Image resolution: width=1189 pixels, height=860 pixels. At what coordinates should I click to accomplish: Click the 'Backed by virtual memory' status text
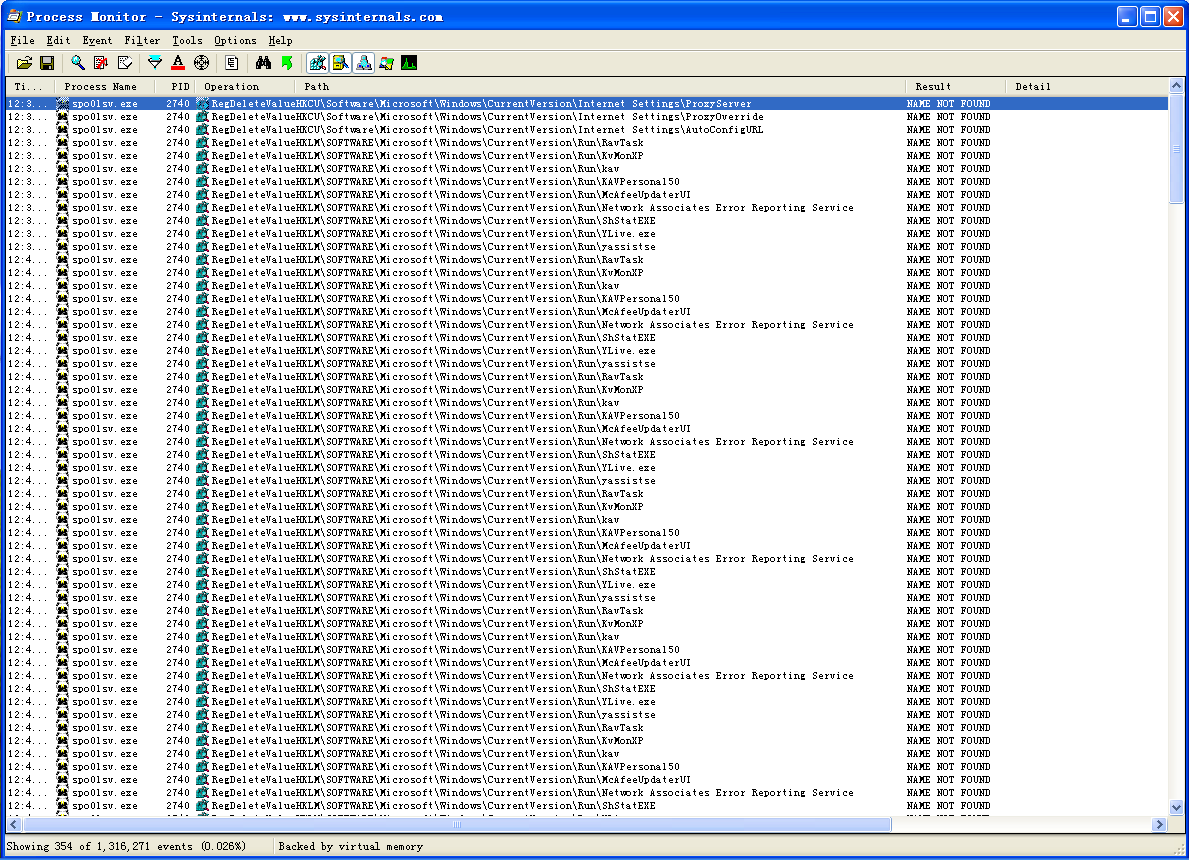[x=350, y=846]
